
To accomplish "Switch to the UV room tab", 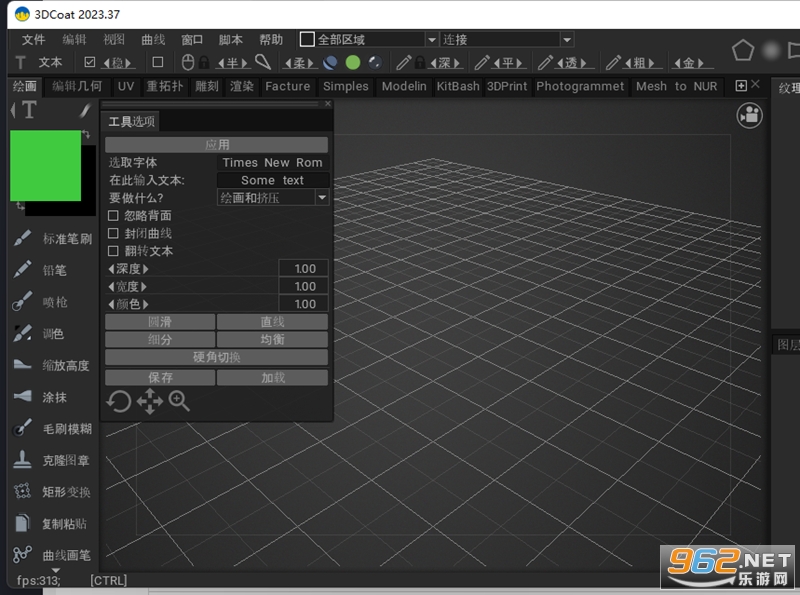I will point(126,86).
